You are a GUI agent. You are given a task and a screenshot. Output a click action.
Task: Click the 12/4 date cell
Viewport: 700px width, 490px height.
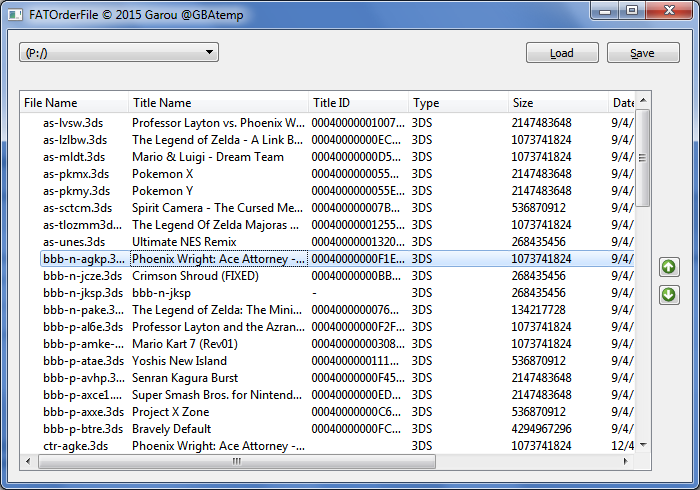pos(623,446)
